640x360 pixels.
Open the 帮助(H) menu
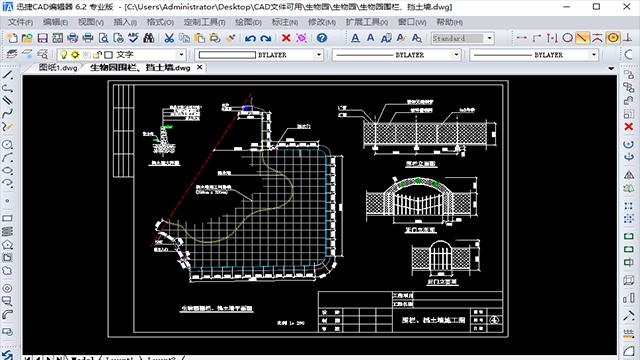point(449,22)
